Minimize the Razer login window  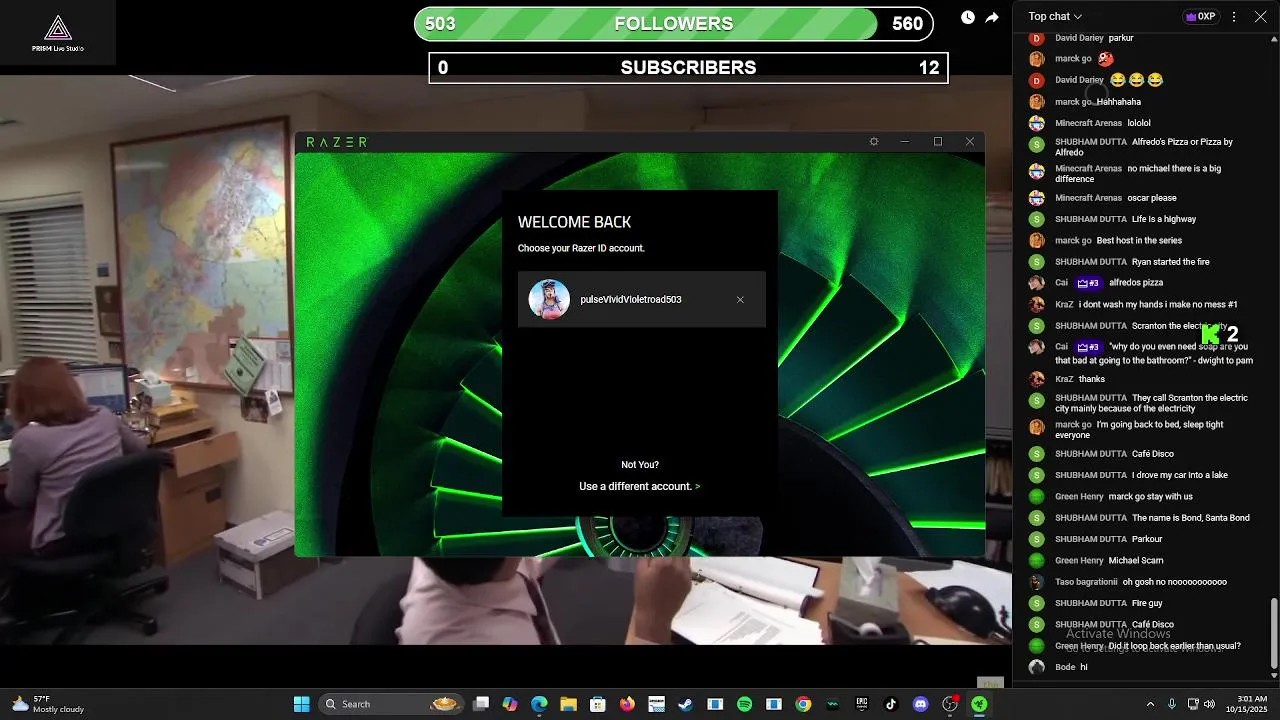(905, 142)
